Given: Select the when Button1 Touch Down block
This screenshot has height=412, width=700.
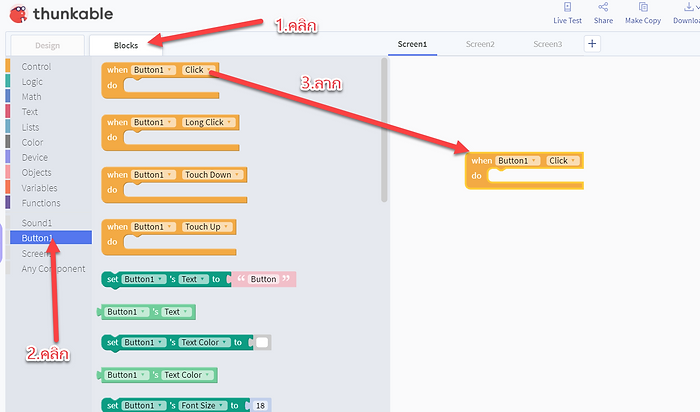Looking at the screenshot, I should point(175,185).
